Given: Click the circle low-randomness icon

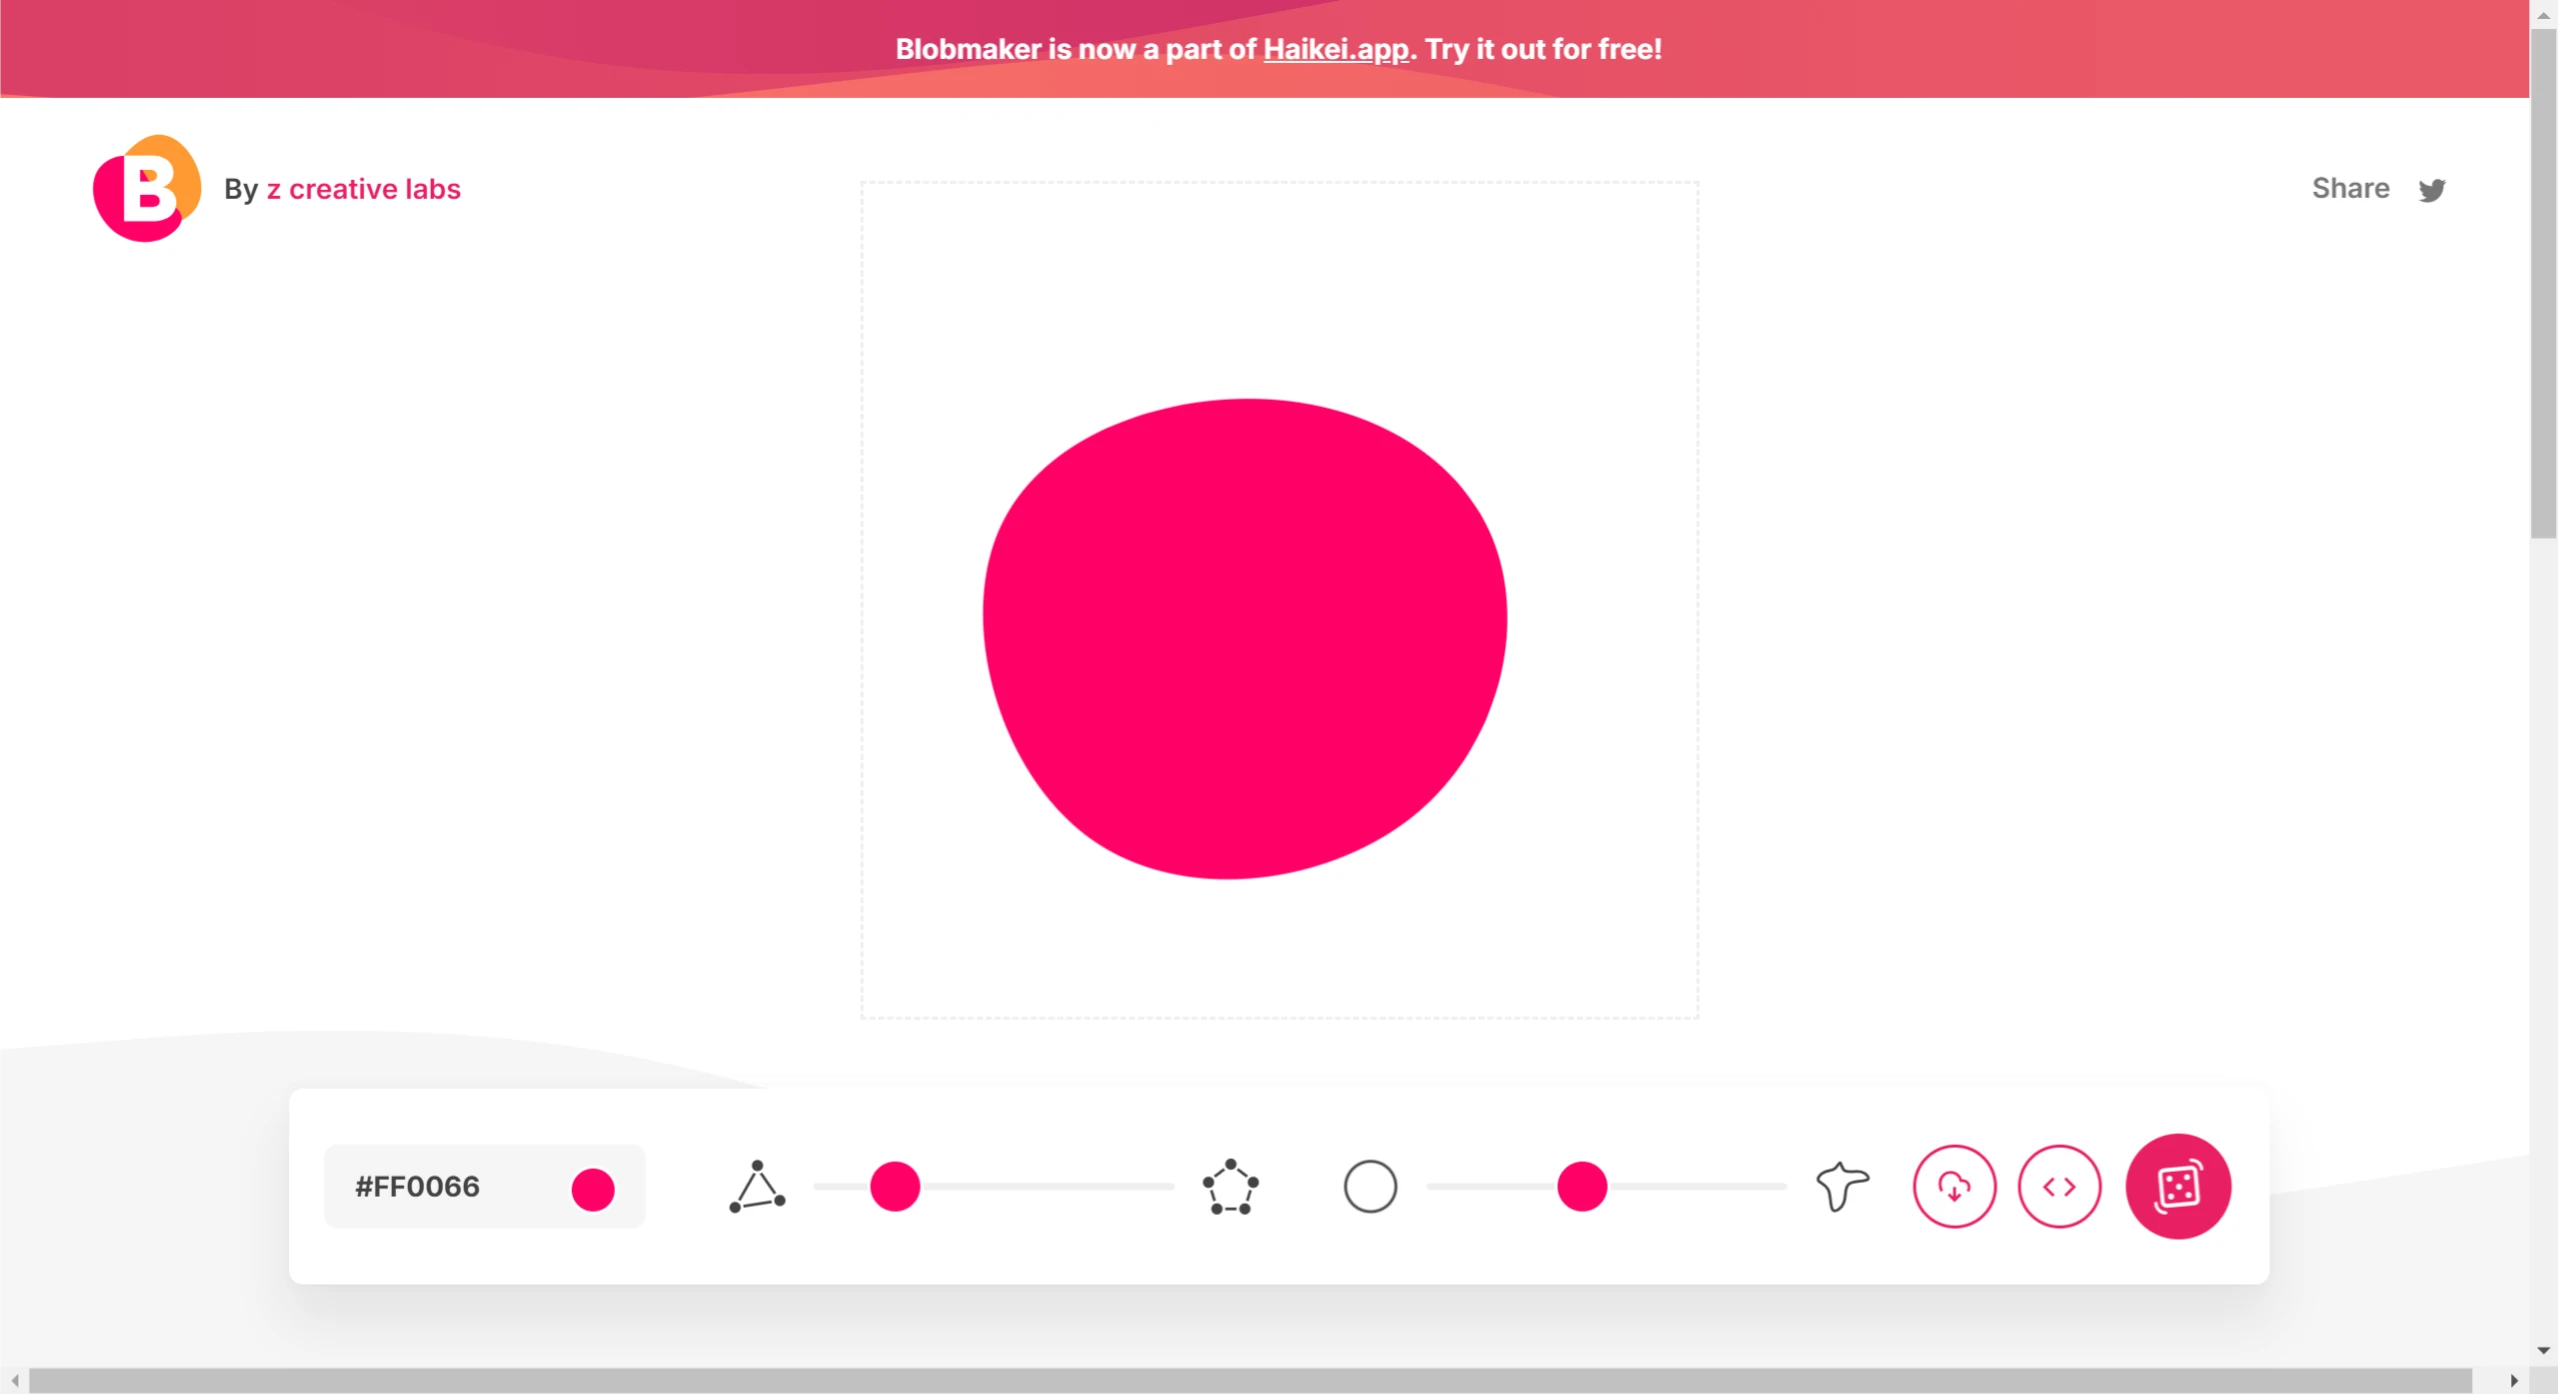Looking at the screenshot, I should coord(1369,1187).
